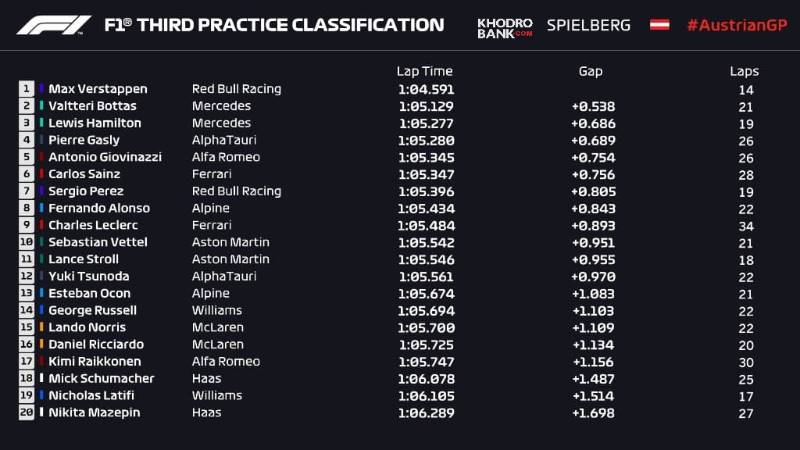Click the F1 logo
The width and height of the screenshot is (800, 450).
click(x=54, y=25)
